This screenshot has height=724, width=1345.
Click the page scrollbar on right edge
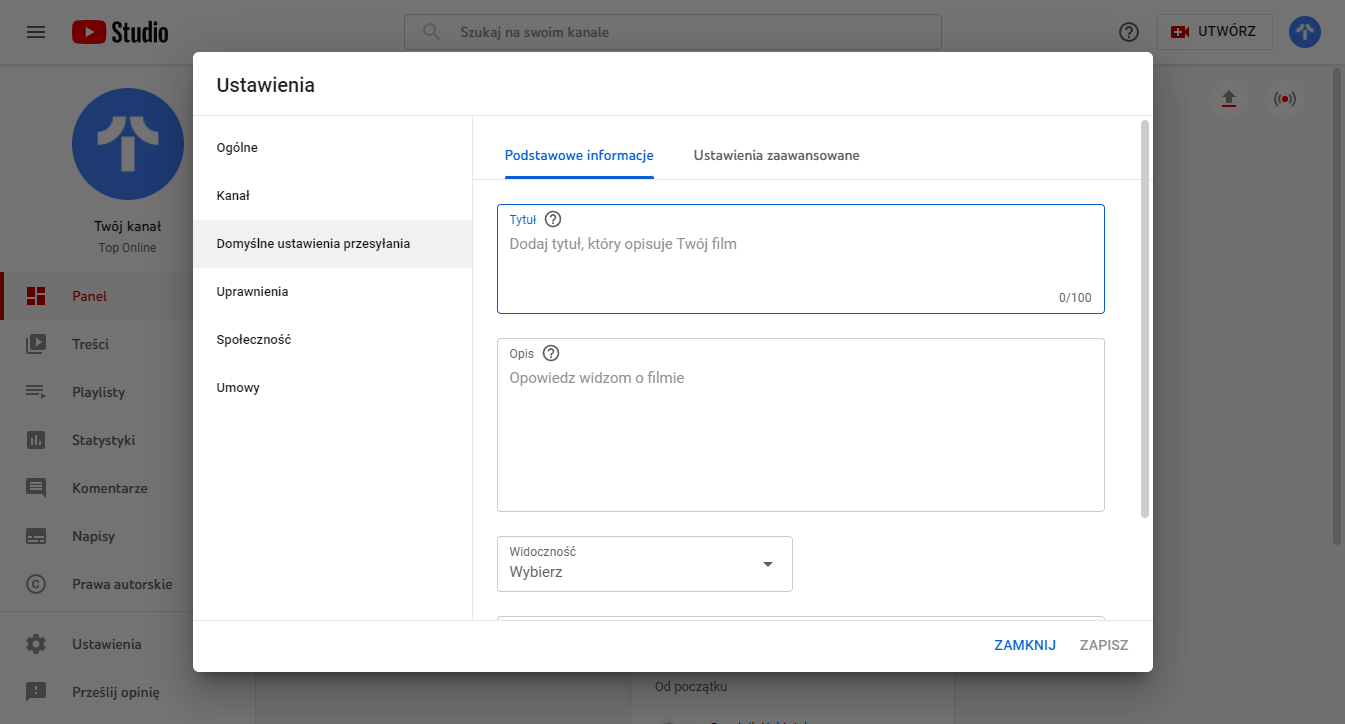[1338, 305]
